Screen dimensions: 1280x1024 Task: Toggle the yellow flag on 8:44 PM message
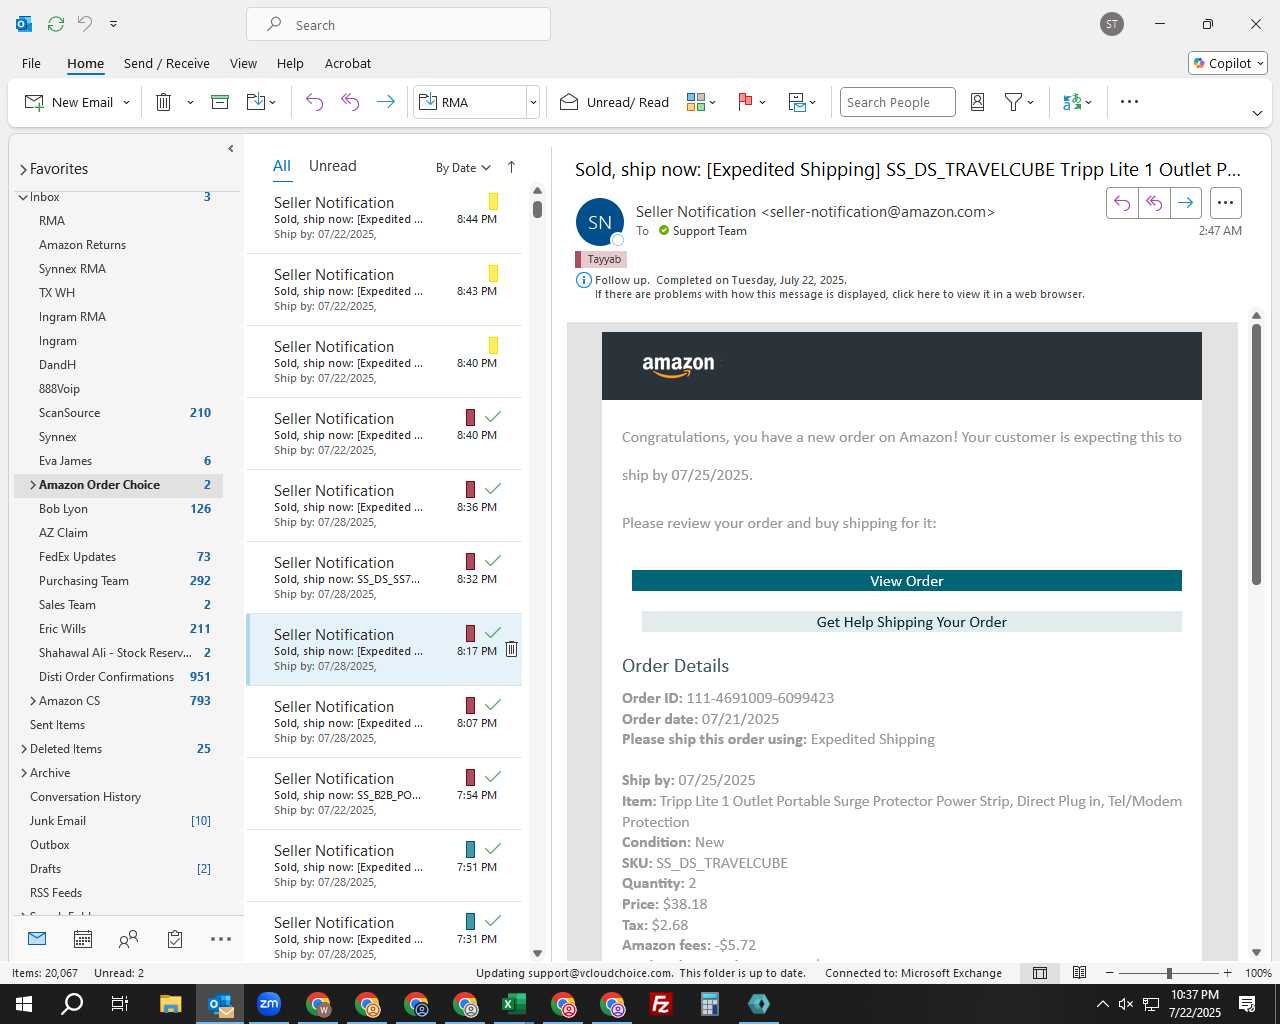tap(493, 201)
